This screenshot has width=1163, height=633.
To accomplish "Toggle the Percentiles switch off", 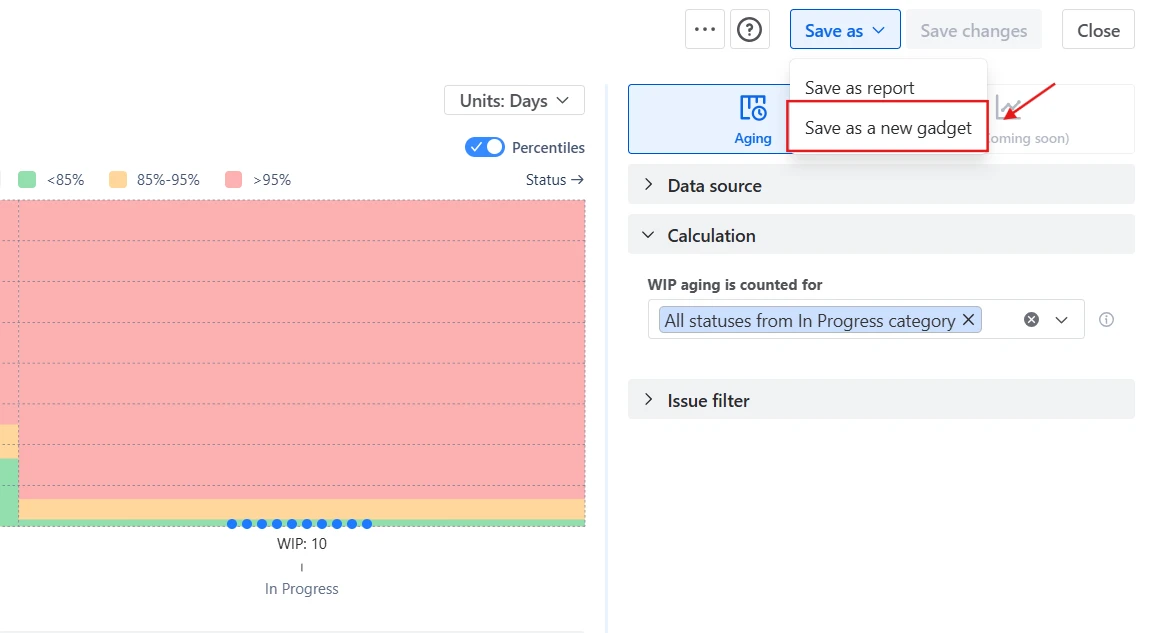I will (x=484, y=146).
